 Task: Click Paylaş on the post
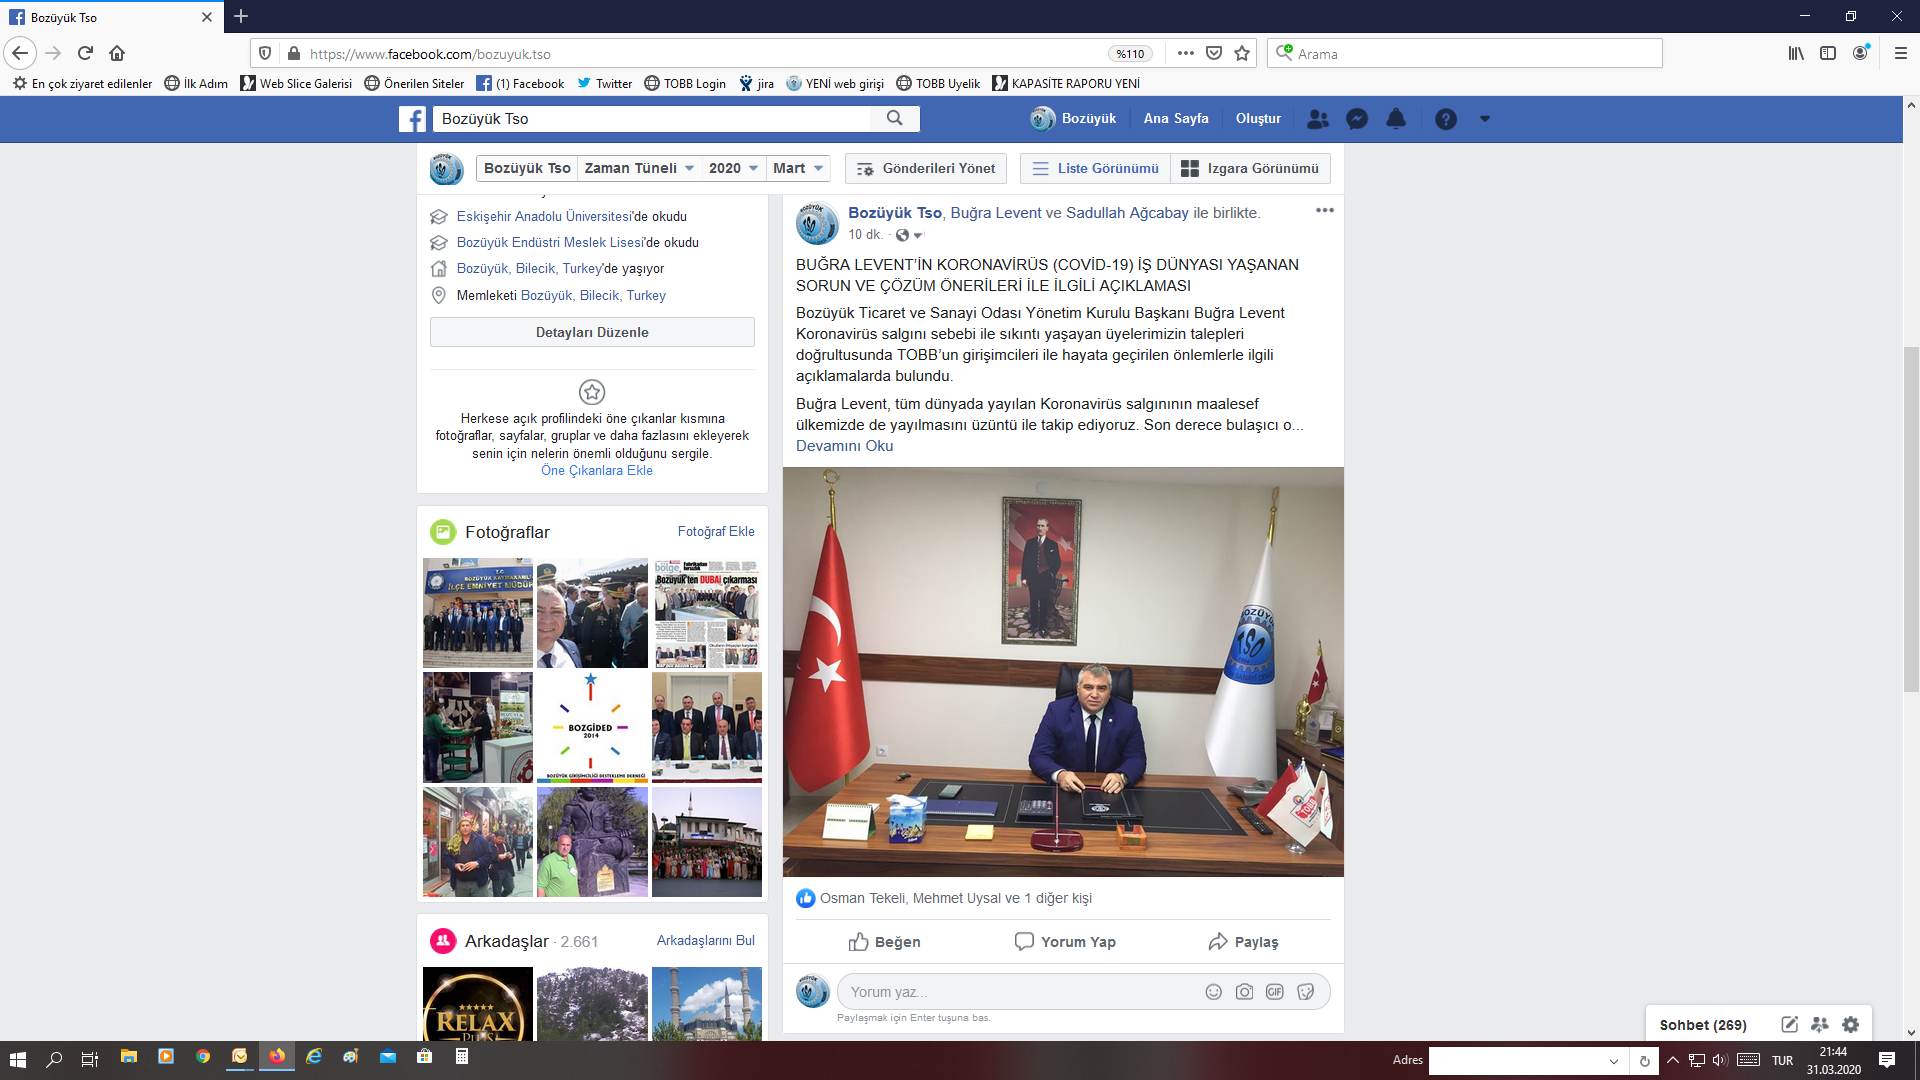1243,942
